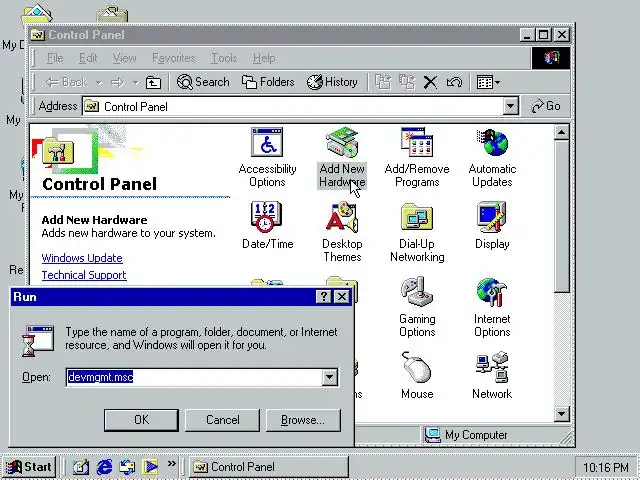Close the Run dialog

coord(342,296)
